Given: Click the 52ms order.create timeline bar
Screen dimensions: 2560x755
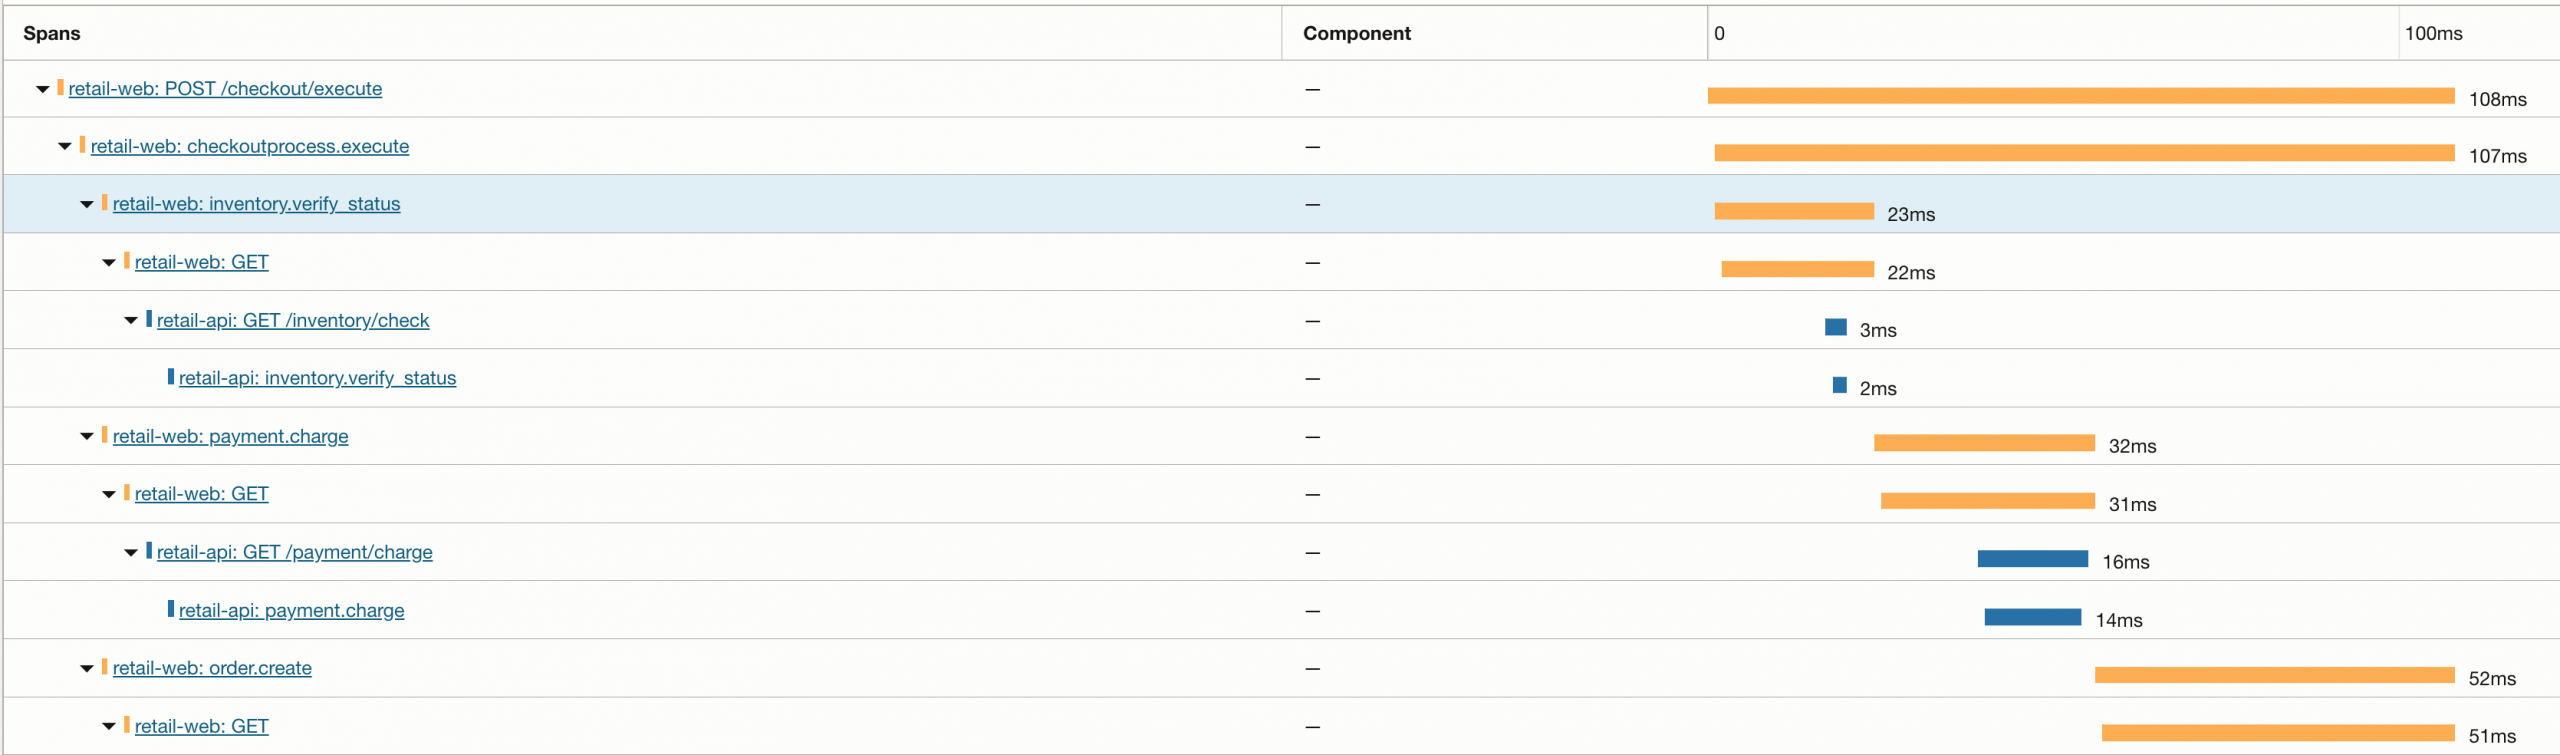Looking at the screenshot, I should (2274, 675).
